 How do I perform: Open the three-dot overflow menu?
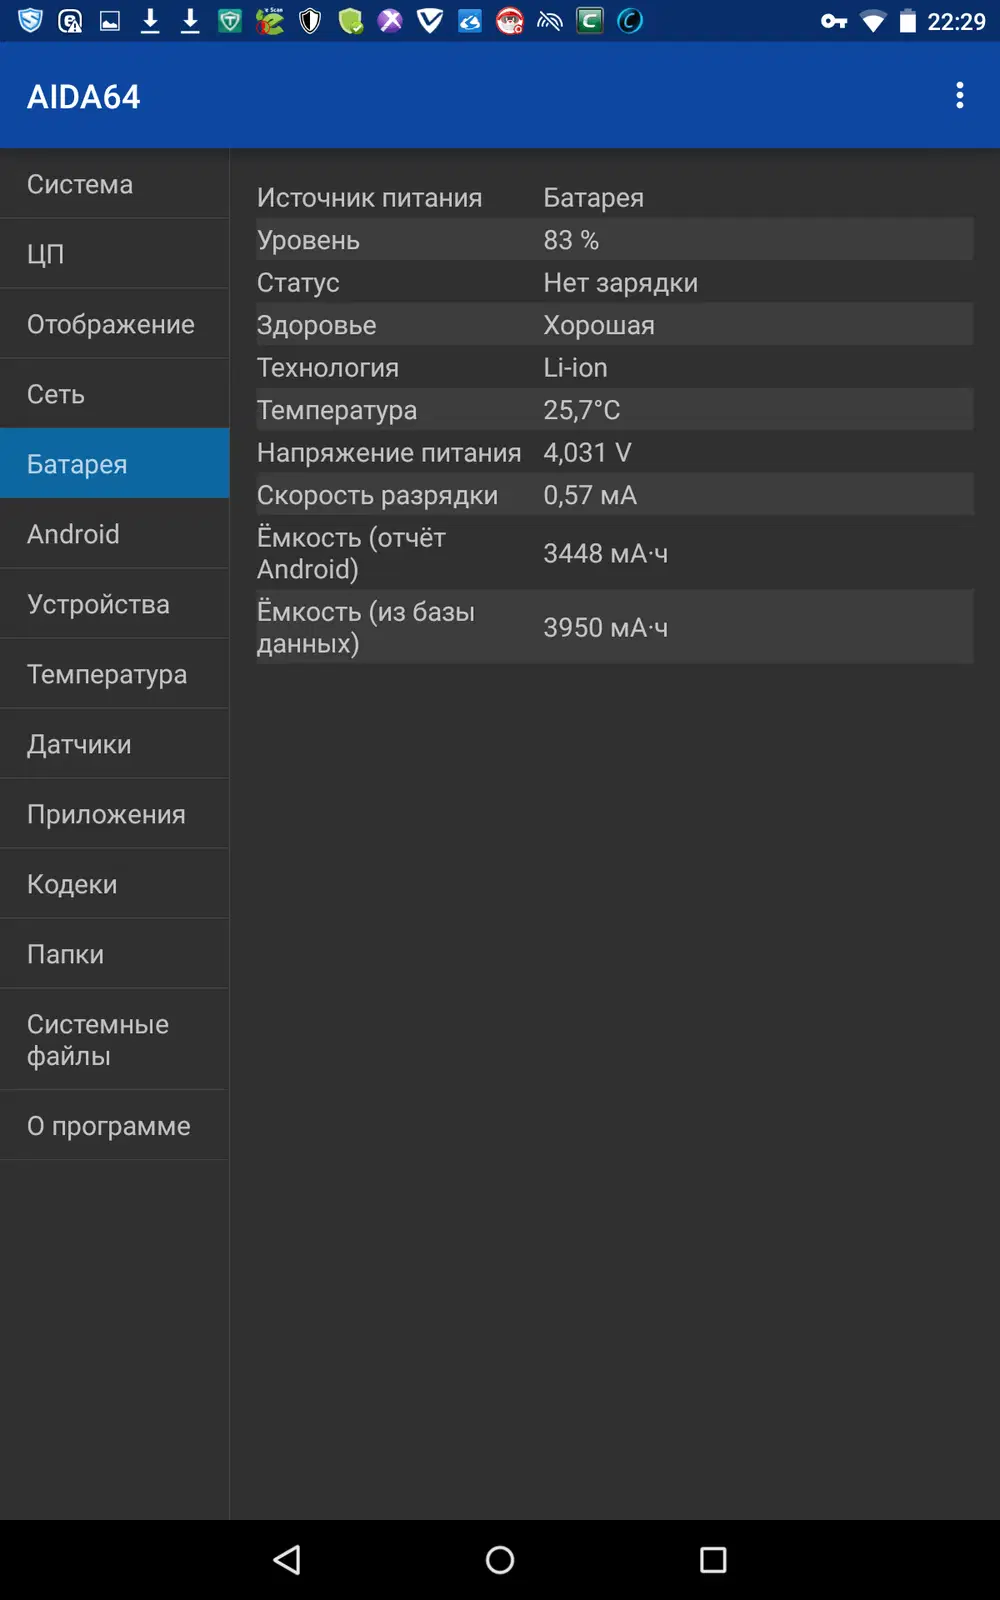(959, 96)
